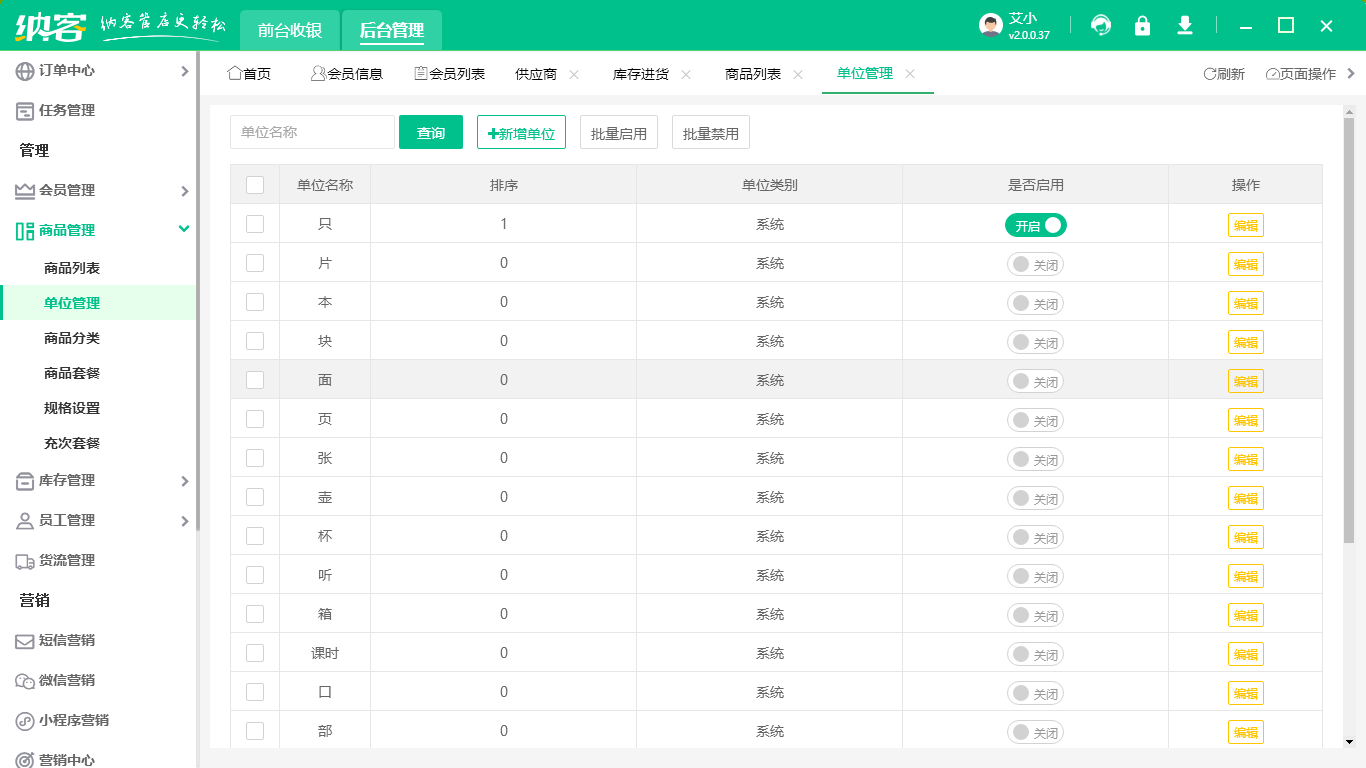Screen dimensions: 1366x768
Task: Click the user avatar 艾小
Action: [991, 26]
